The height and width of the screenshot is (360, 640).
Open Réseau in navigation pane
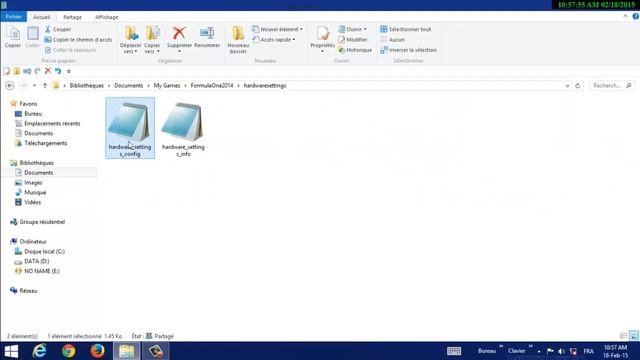[x=23, y=291]
